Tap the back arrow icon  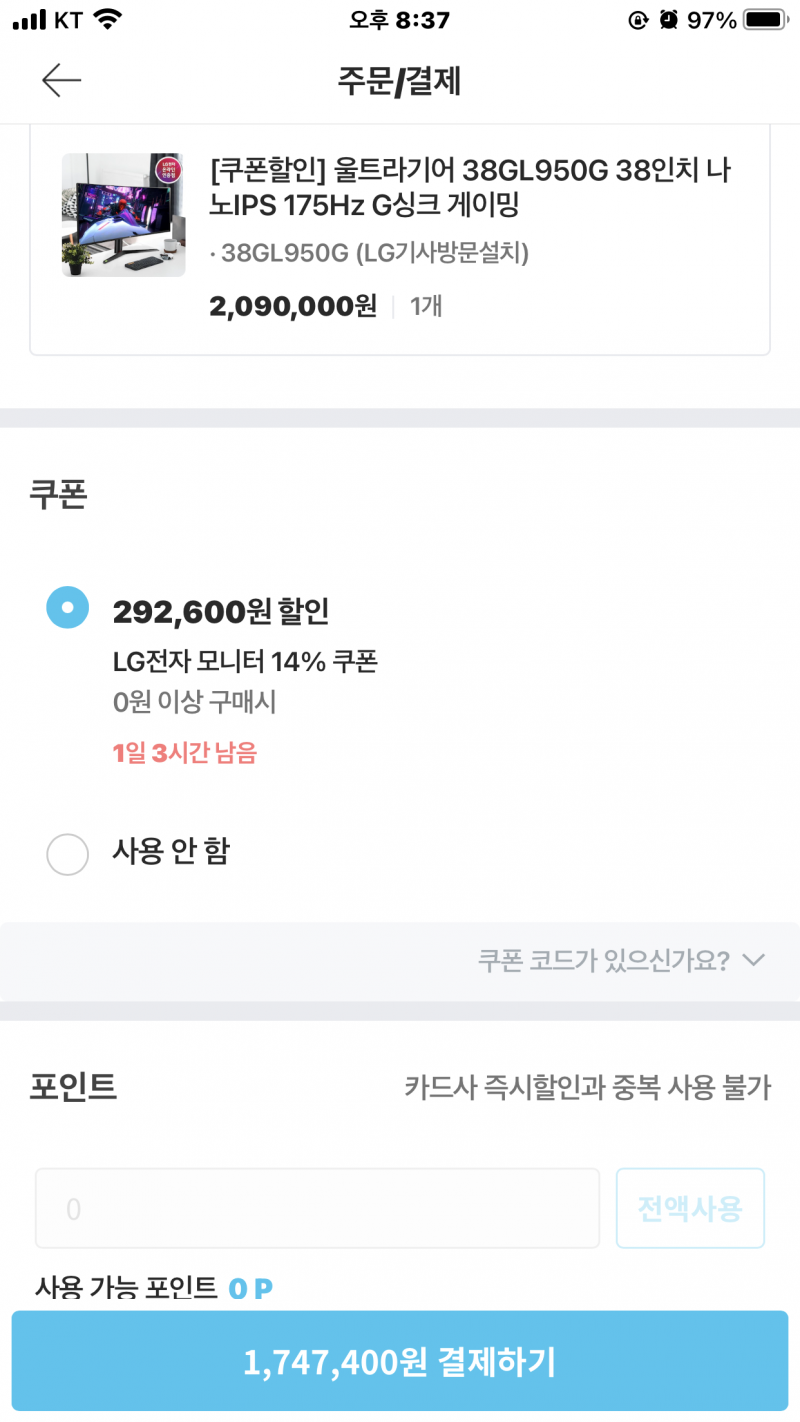coord(61,80)
